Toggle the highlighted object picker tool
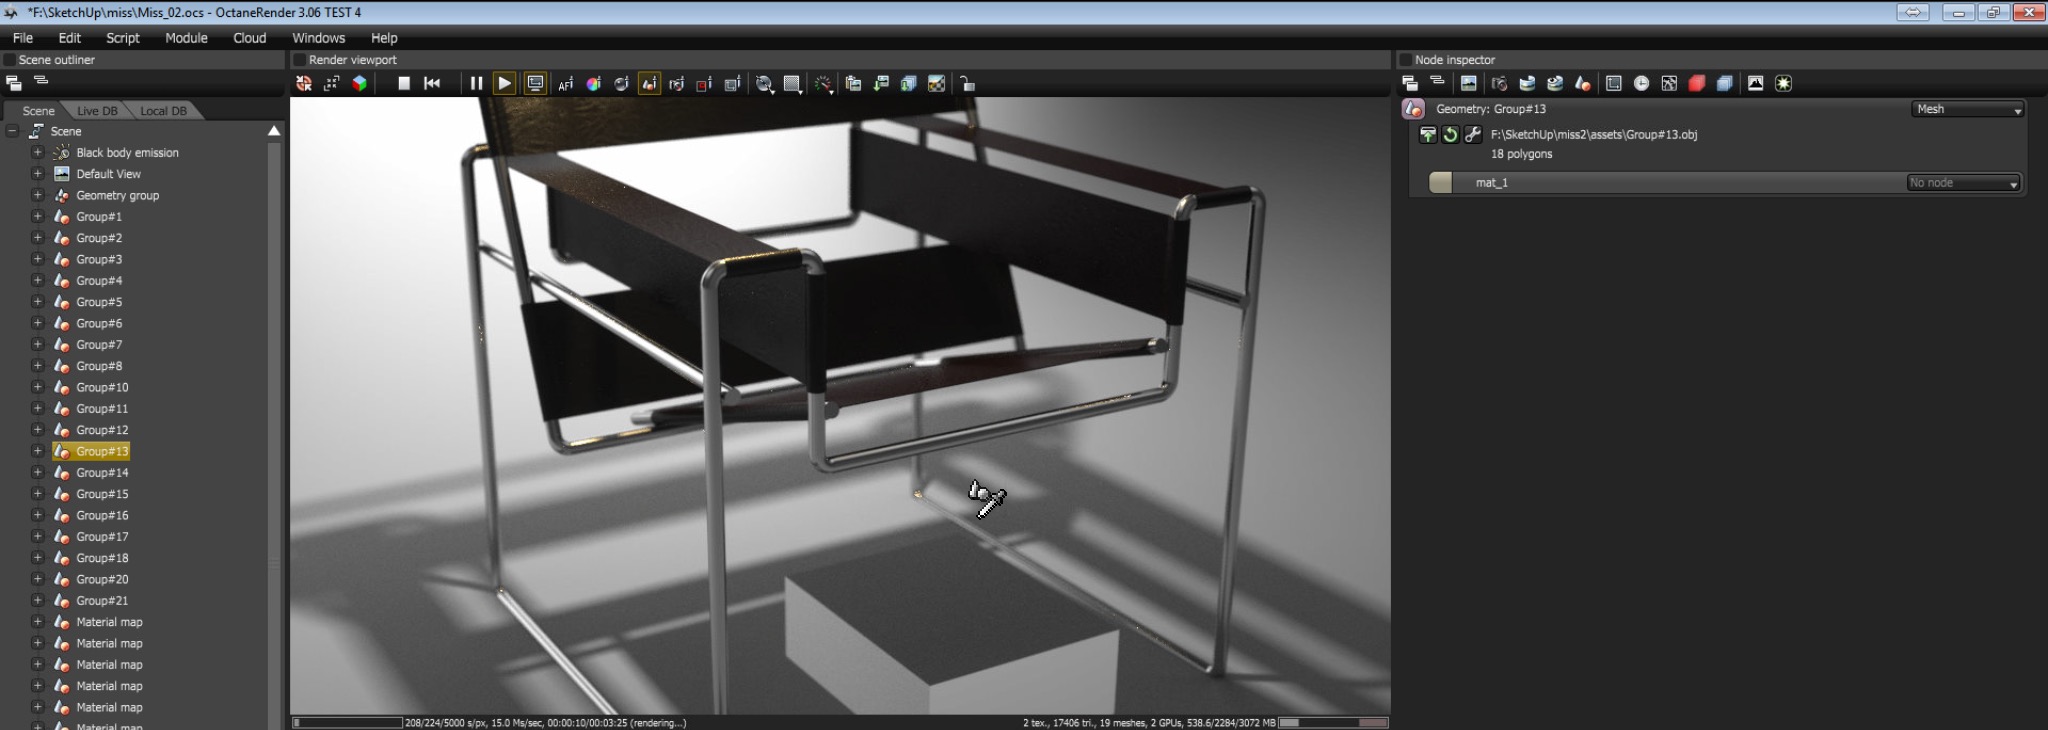This screenshot has height=730, width=2048. pos(649,84)
